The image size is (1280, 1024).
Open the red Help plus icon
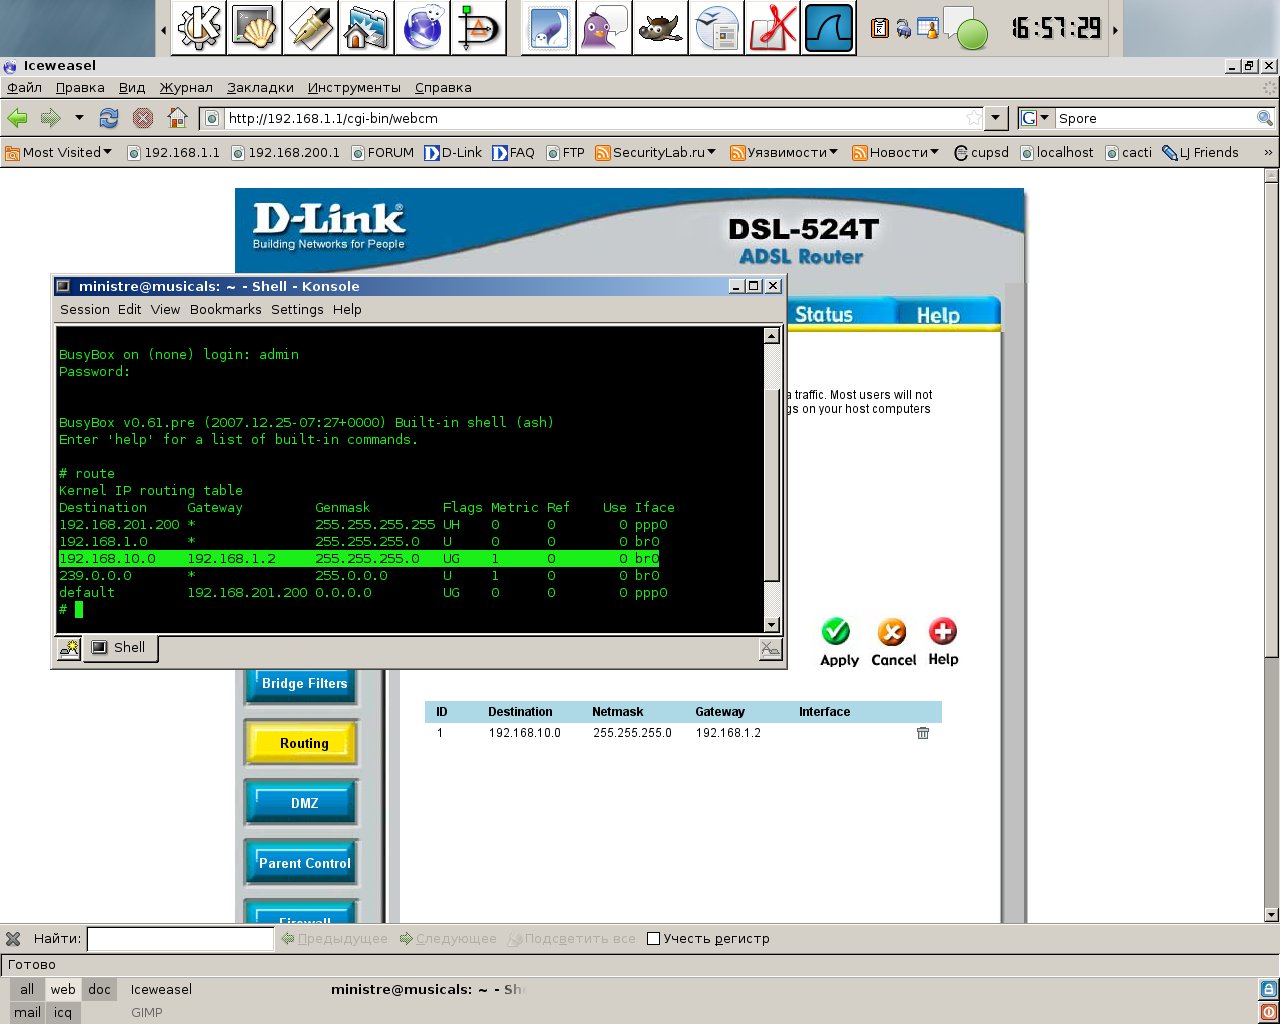tap(942, 632)
